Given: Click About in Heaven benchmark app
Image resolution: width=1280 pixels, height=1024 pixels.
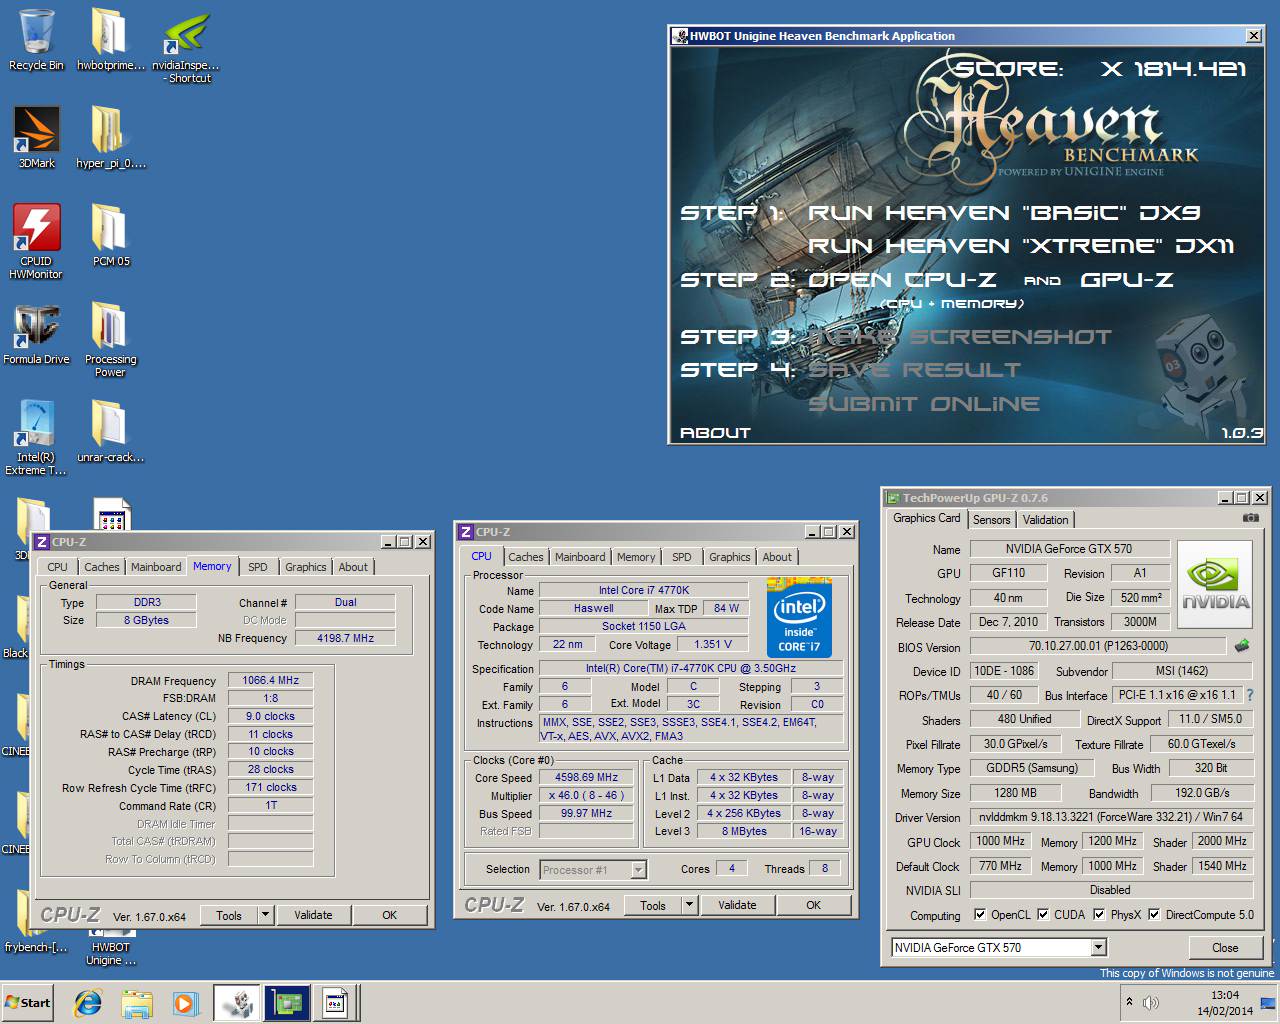Looking at the screenshot, I should (715, 432).
